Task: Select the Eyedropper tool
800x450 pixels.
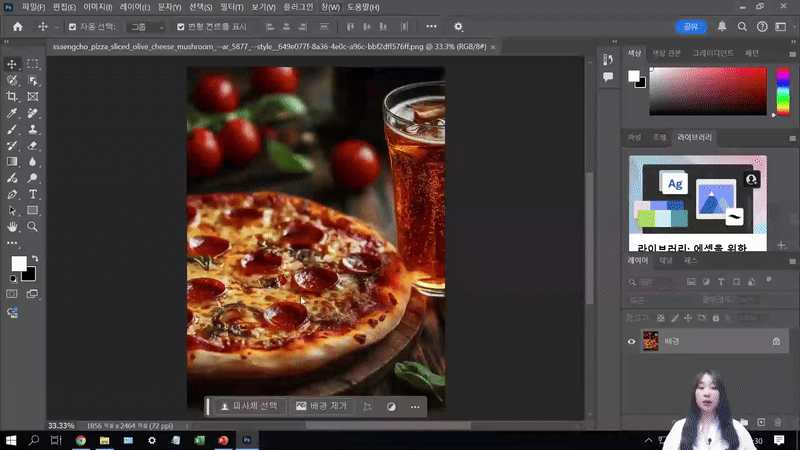Action: 13,113
